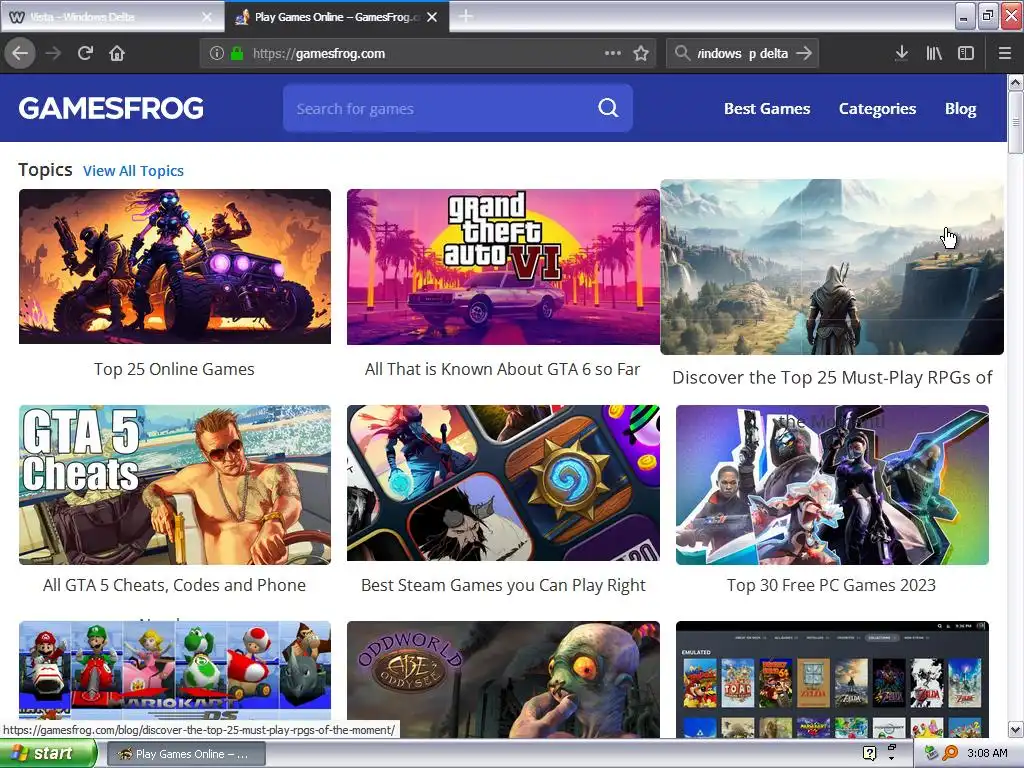Close the Play Games Online tab
Viewport: 1024px width, 768px height.
tap(432, 17)
